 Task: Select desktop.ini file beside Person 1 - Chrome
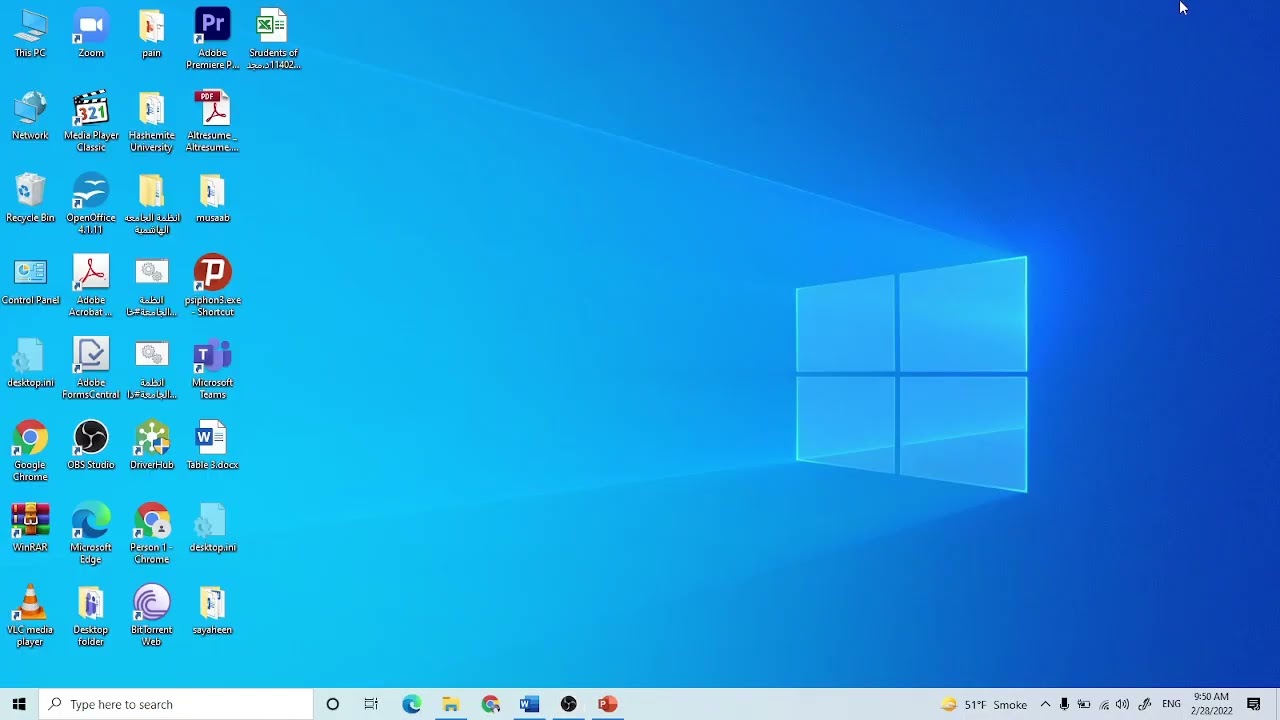point(213,527)
